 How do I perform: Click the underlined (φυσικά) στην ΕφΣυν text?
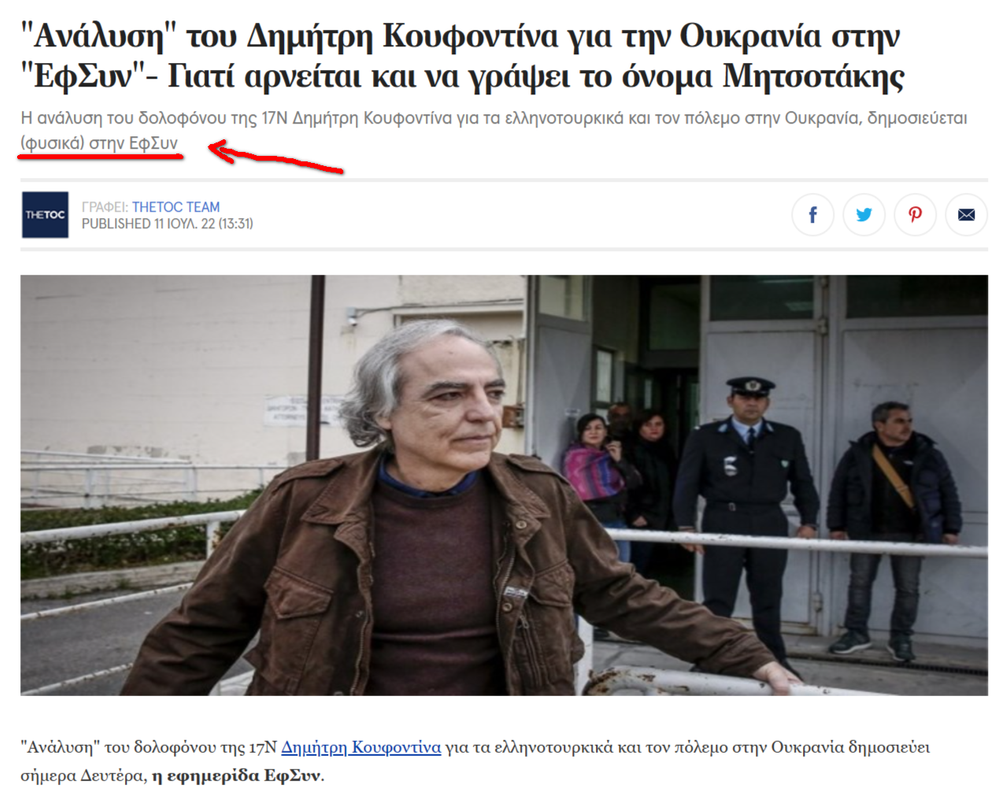pos(99,143)
